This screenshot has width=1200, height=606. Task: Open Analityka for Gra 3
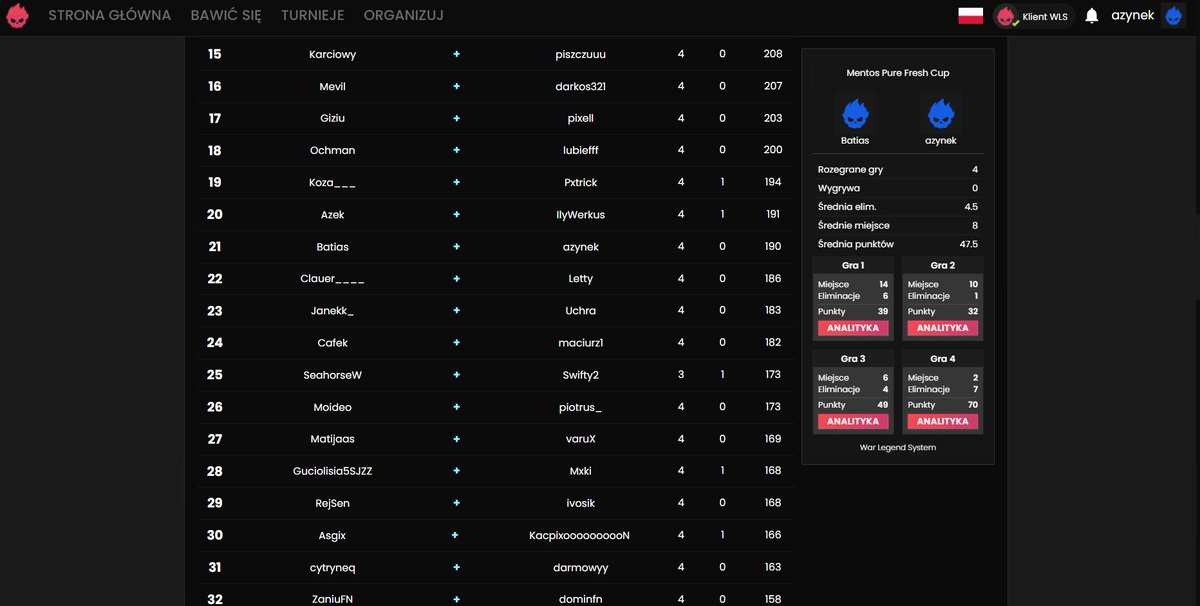tap(853, 422)
